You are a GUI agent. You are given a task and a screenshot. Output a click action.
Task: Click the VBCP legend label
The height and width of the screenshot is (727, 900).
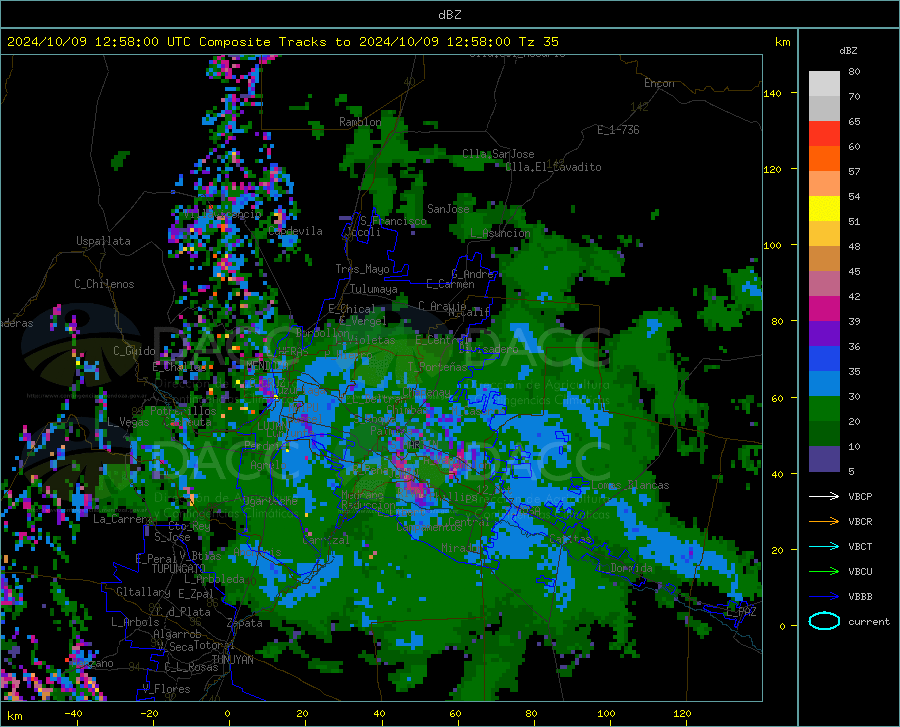[860, 496]
